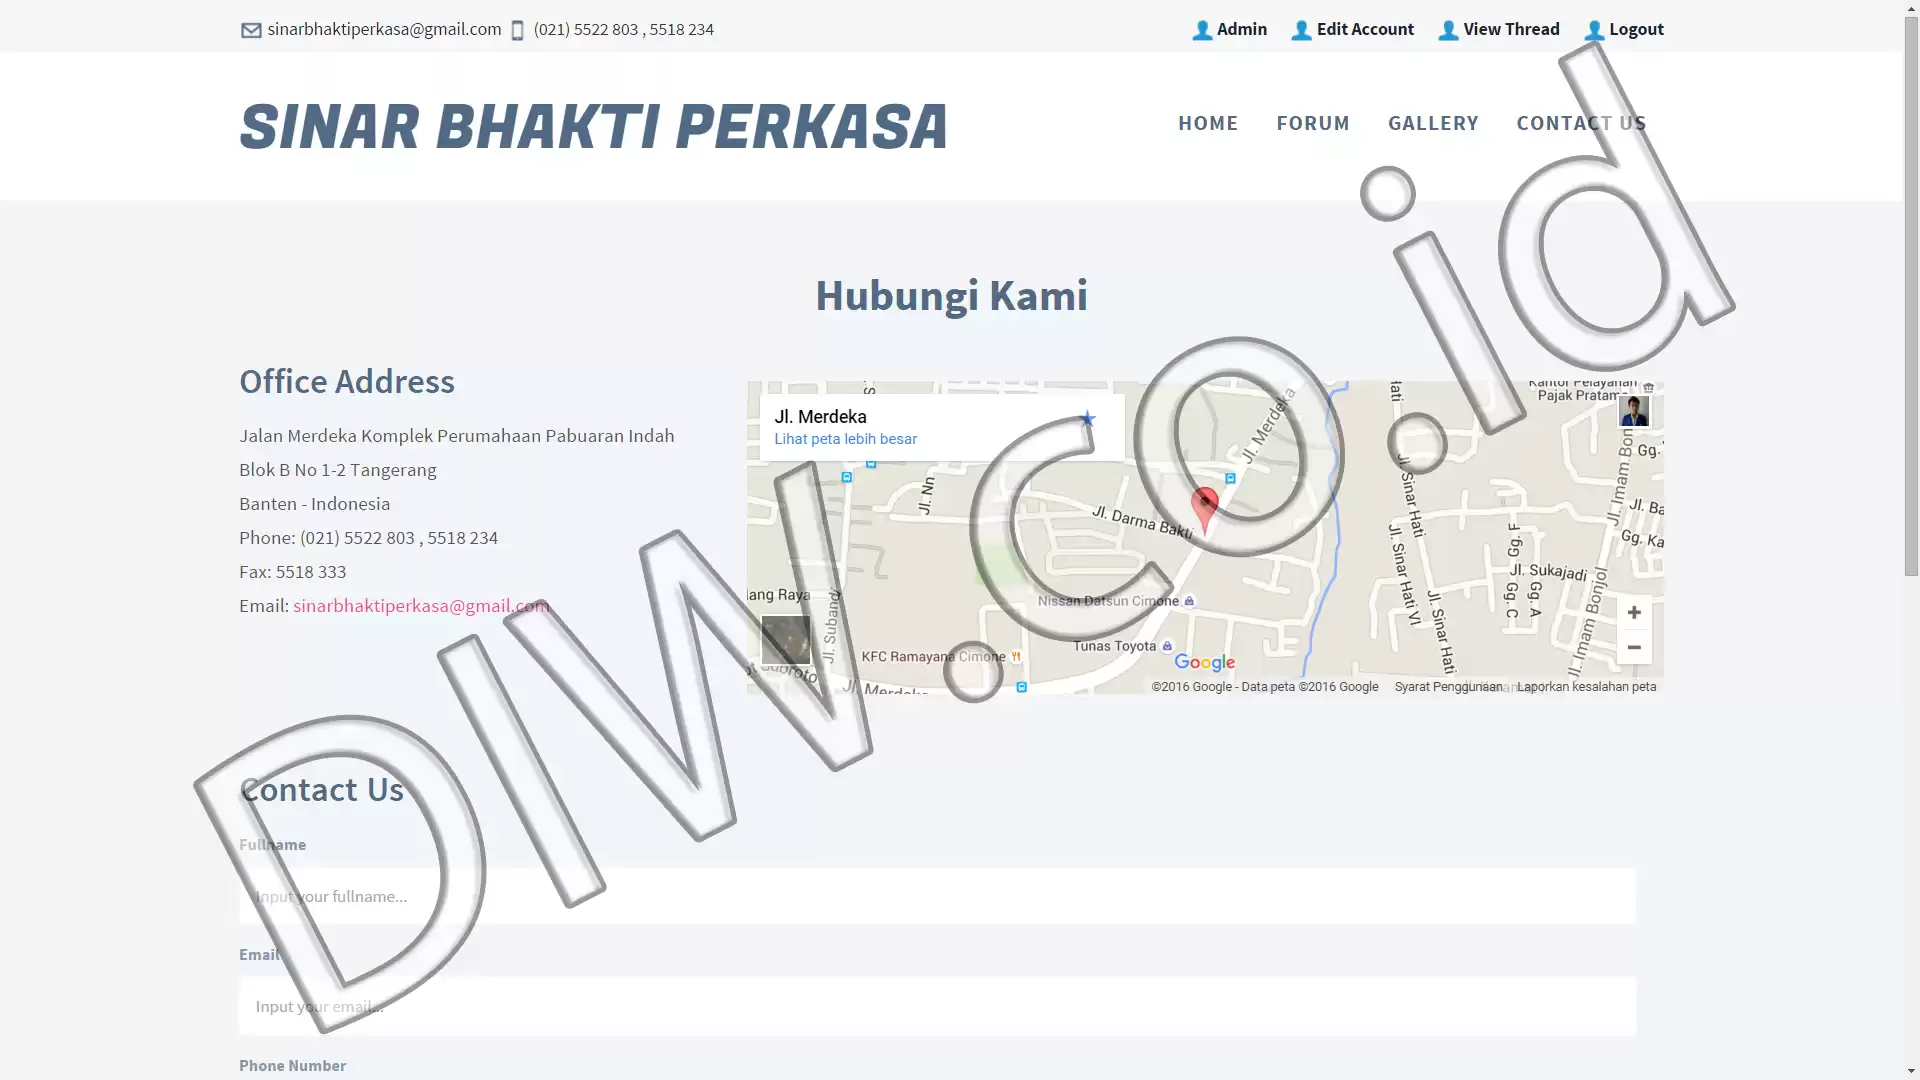Click the Phone Number field label
This screenshot has width=1920, height=1080.
[x=292, y=1066]
